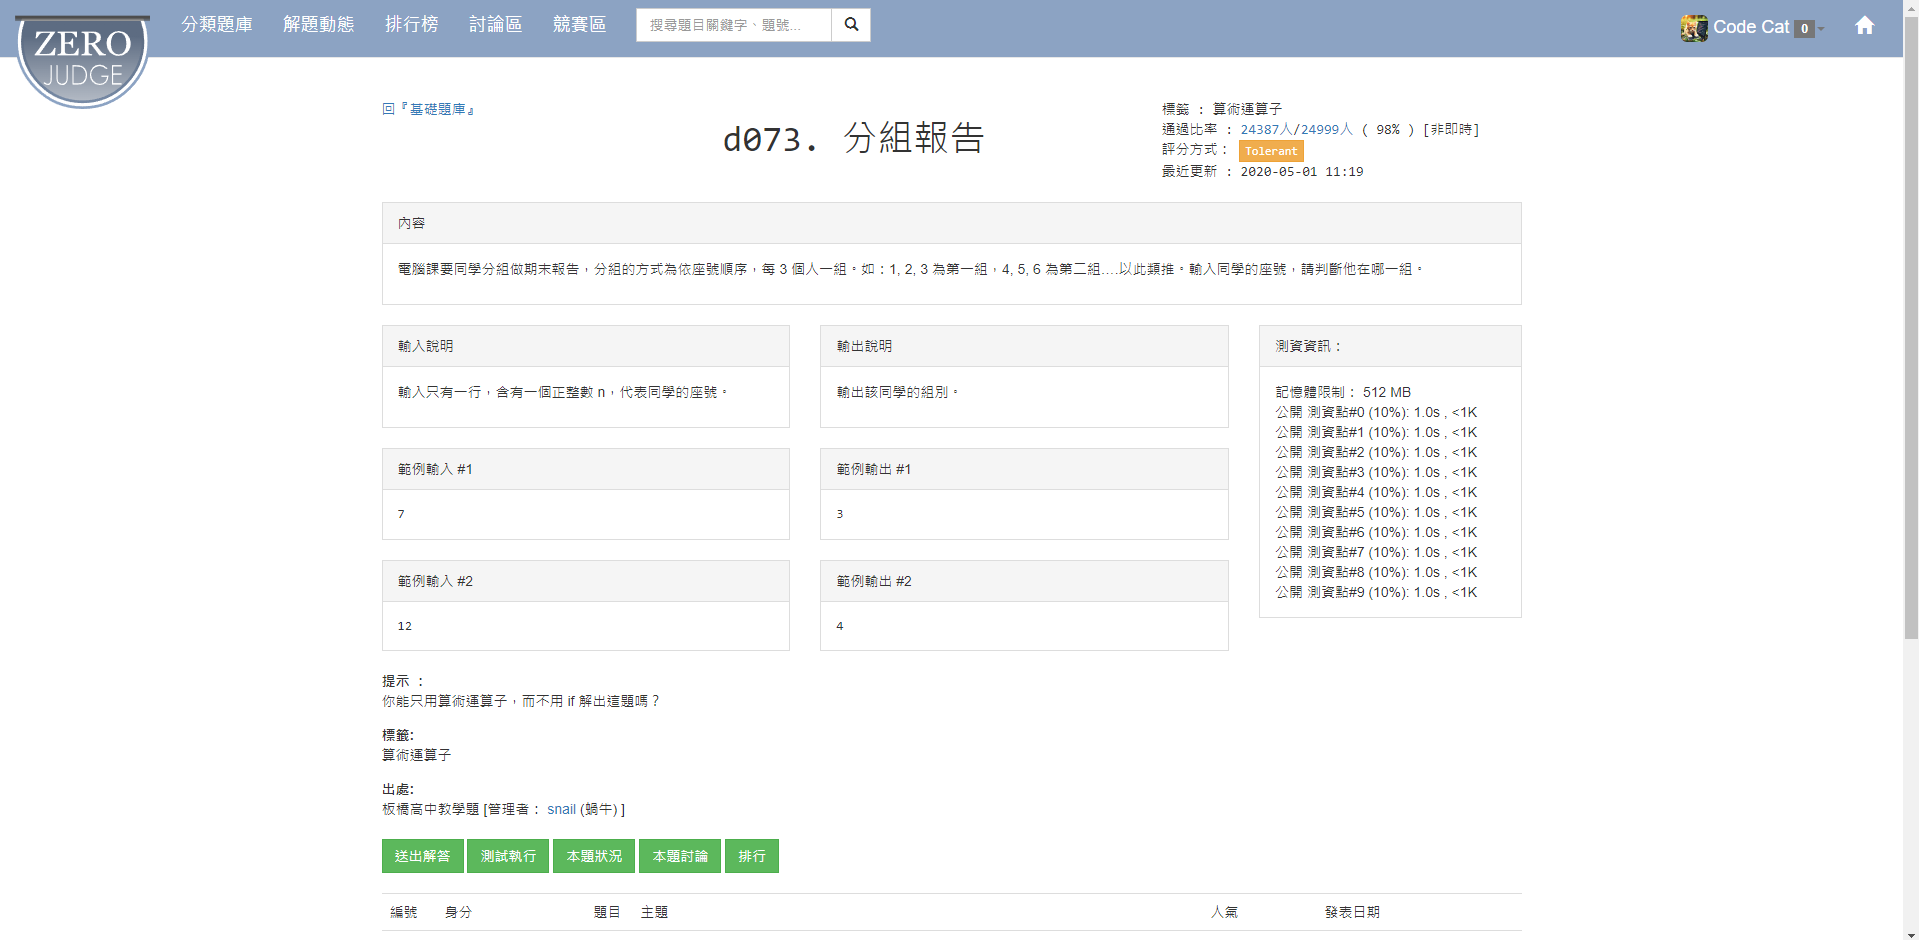Focus the problem keyword search field
The image size is (1919, 940).
click(733, 25)
